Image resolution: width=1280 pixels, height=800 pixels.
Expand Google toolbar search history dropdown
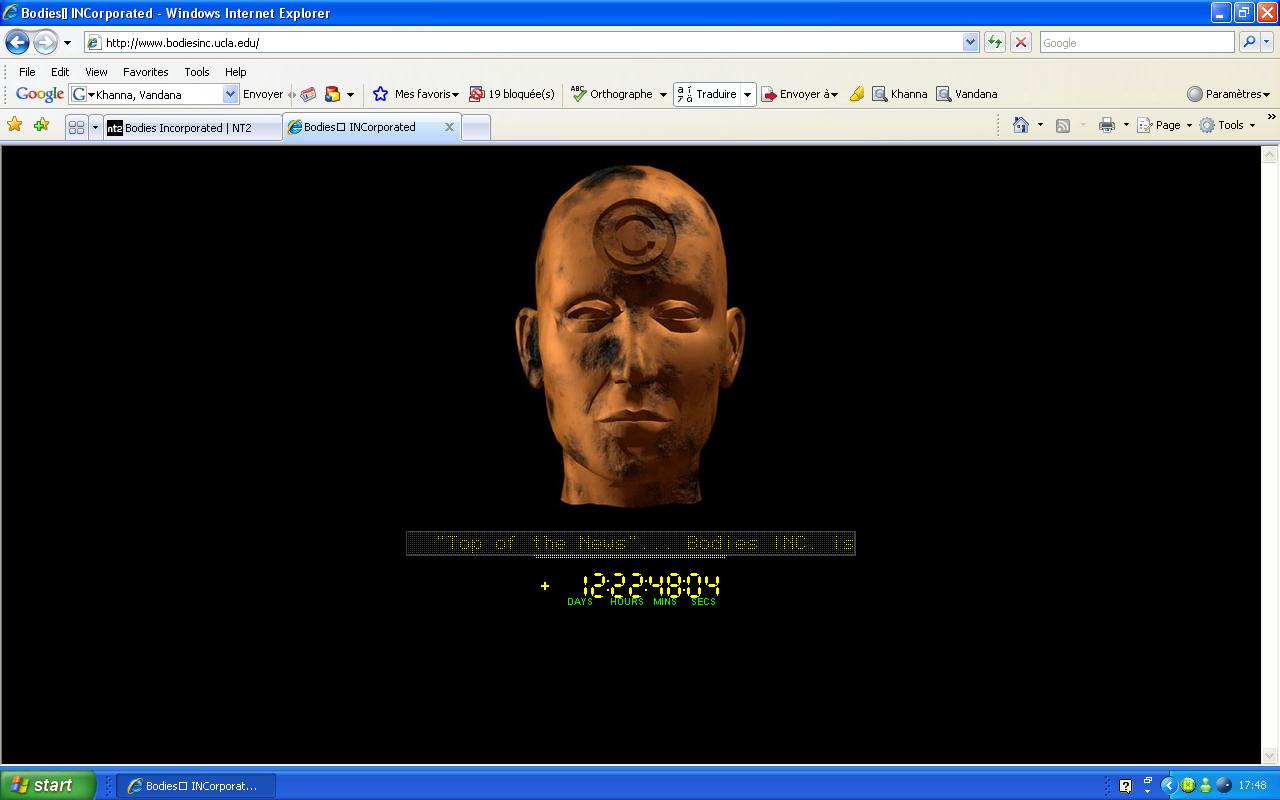[230, 94]
